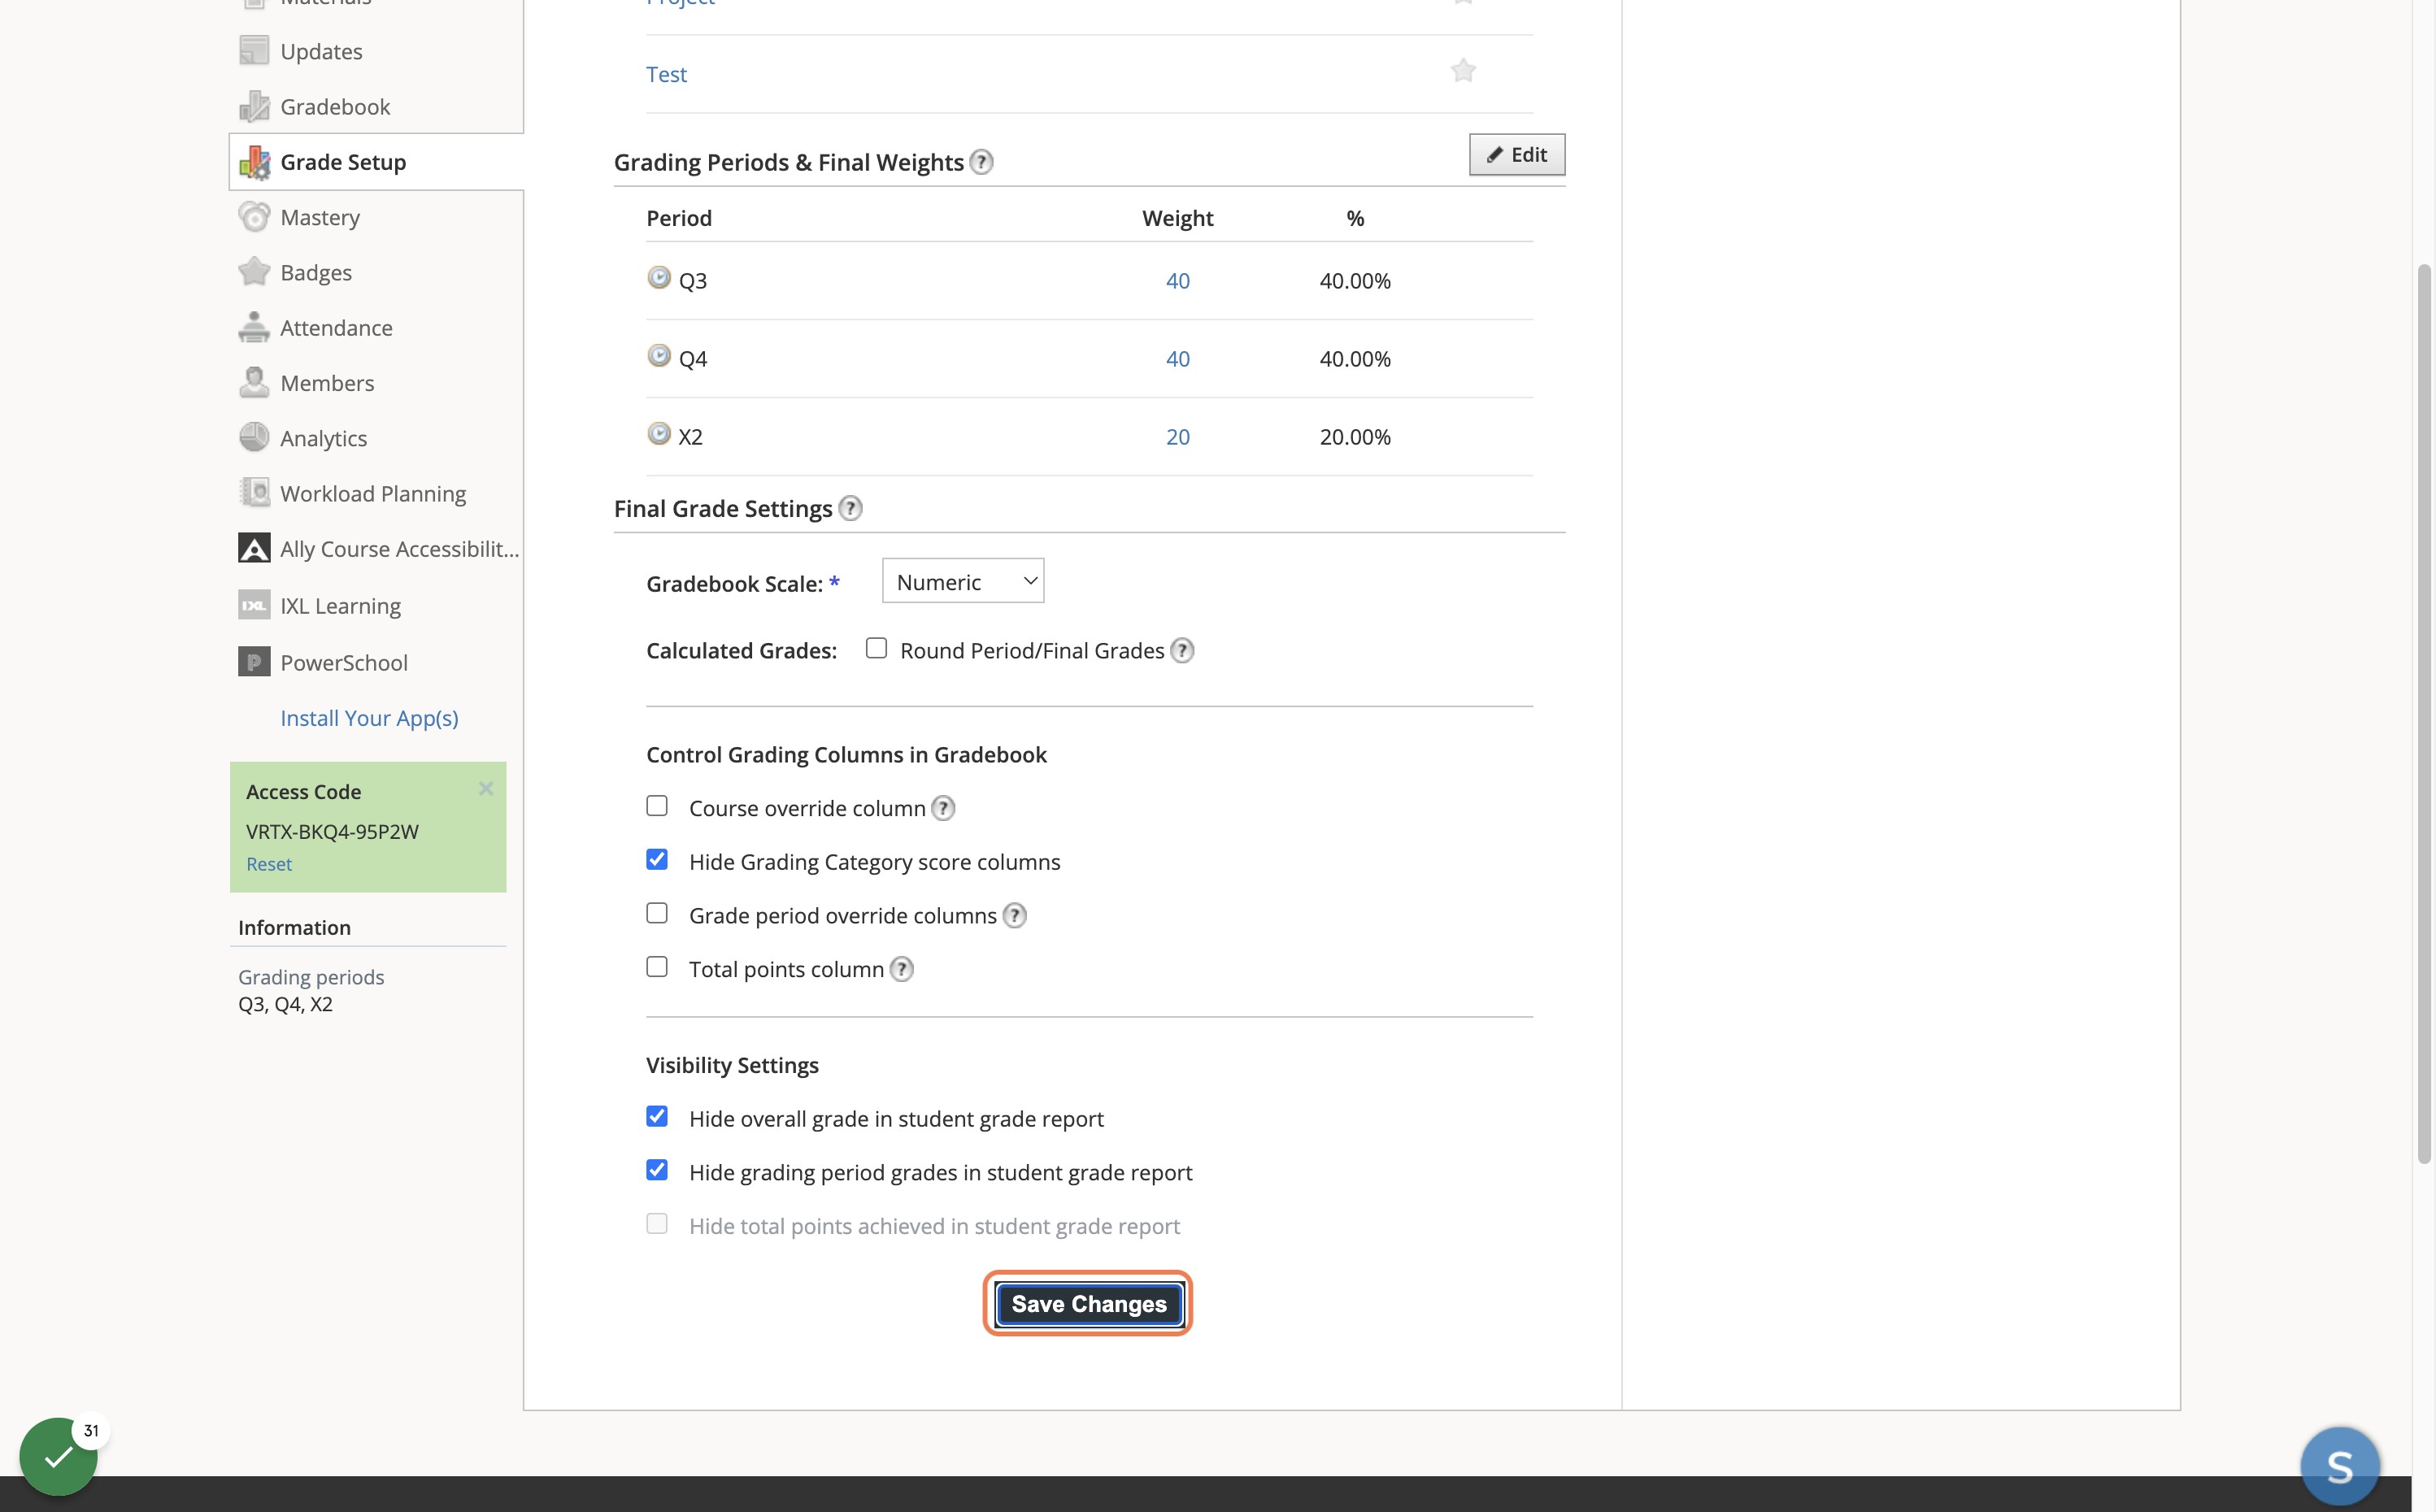Open Mastery sidebar icon
The width and height of the screenshot is (2436, 1512).
coord(254,217)
